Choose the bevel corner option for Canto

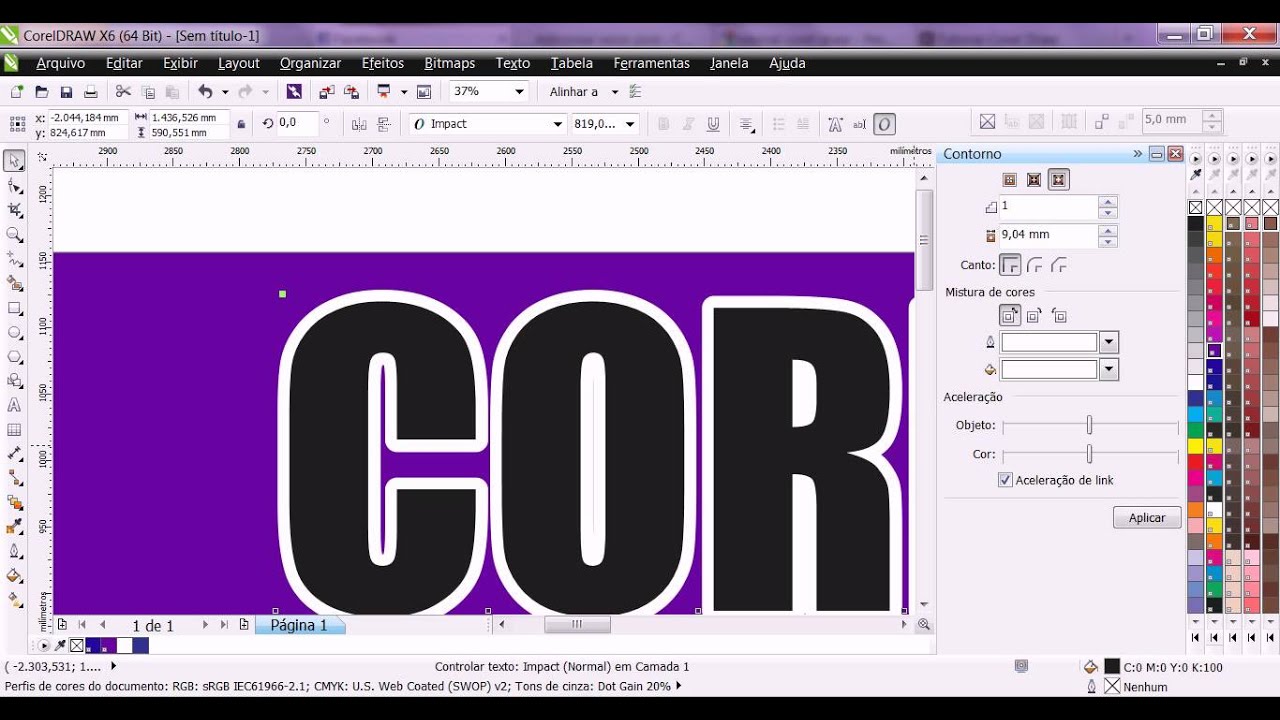1059,265
